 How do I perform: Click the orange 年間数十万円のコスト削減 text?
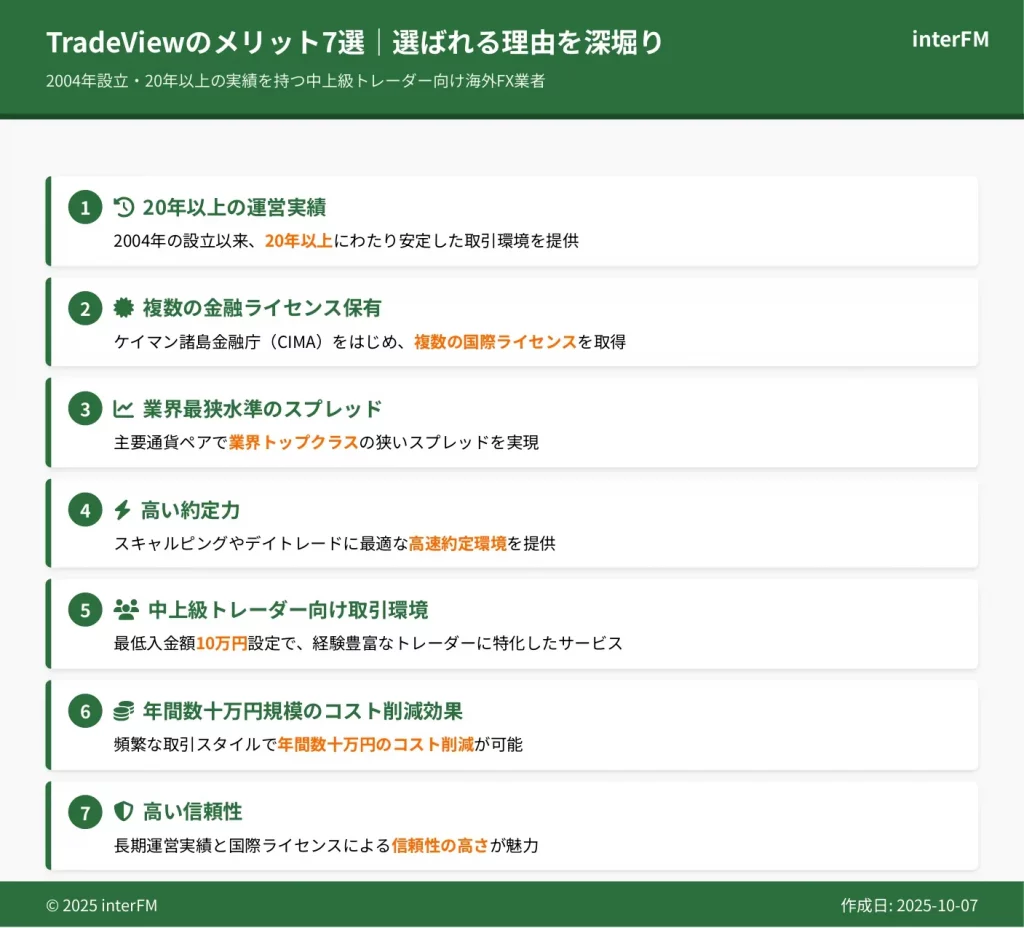[375, 744]
